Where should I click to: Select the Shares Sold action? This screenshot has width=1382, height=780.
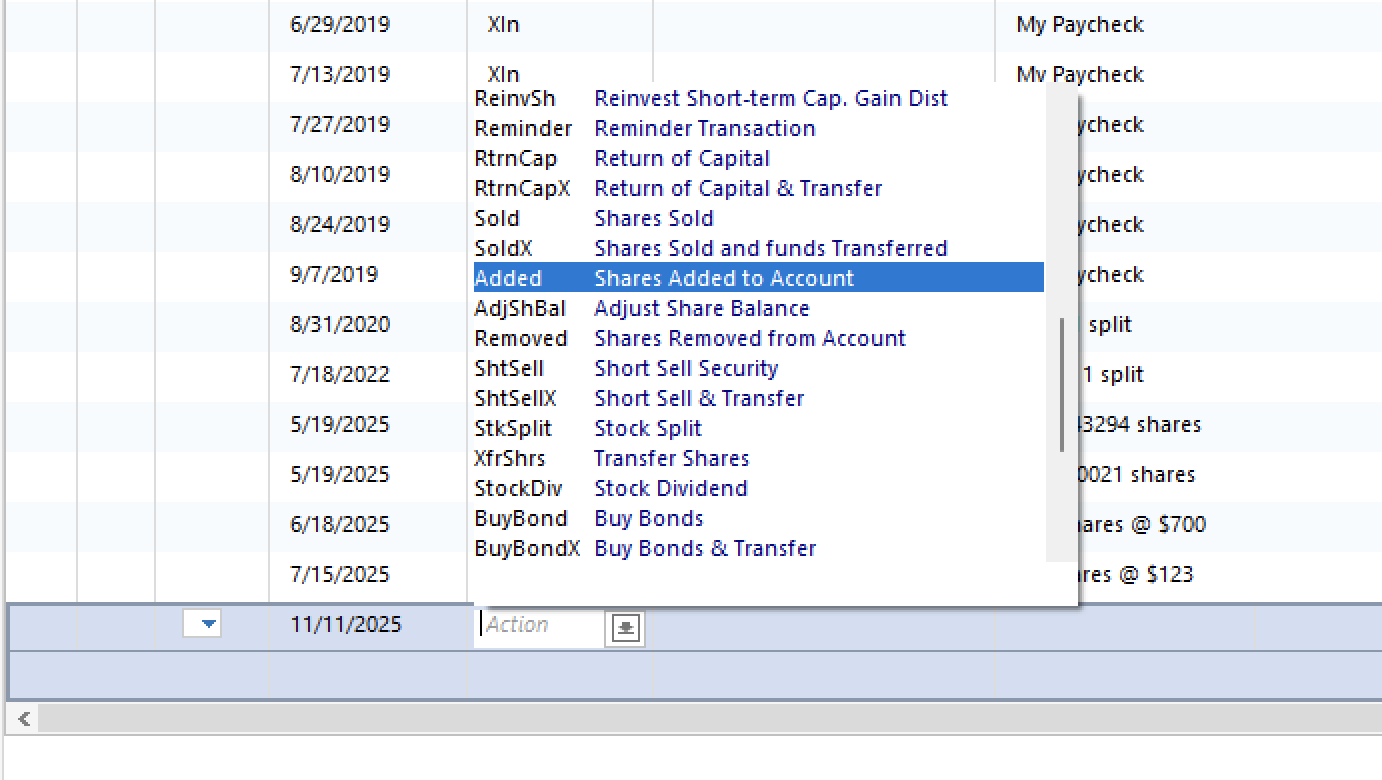[653, 218]
